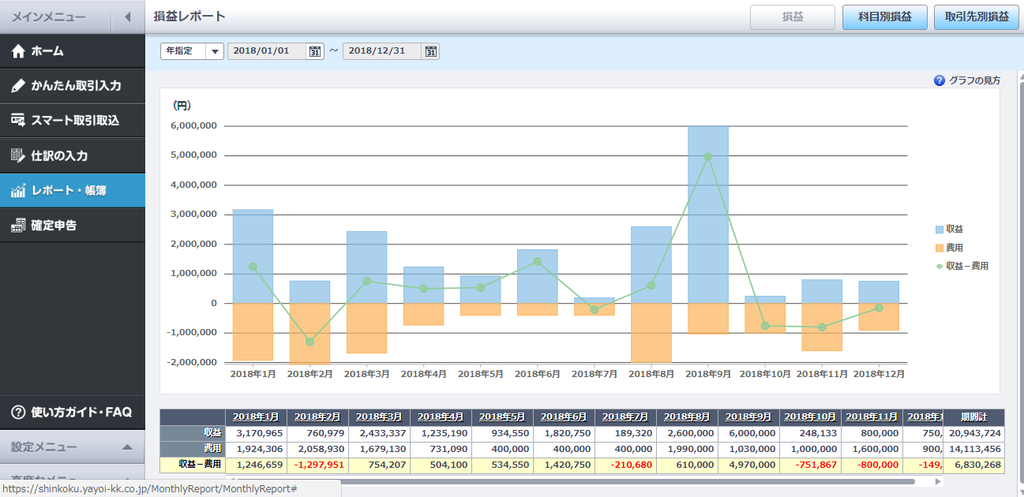Viewport: 1024px width, 497px height.
Task: Click the 2018年2月 expense bar
Action: (310, 333)
